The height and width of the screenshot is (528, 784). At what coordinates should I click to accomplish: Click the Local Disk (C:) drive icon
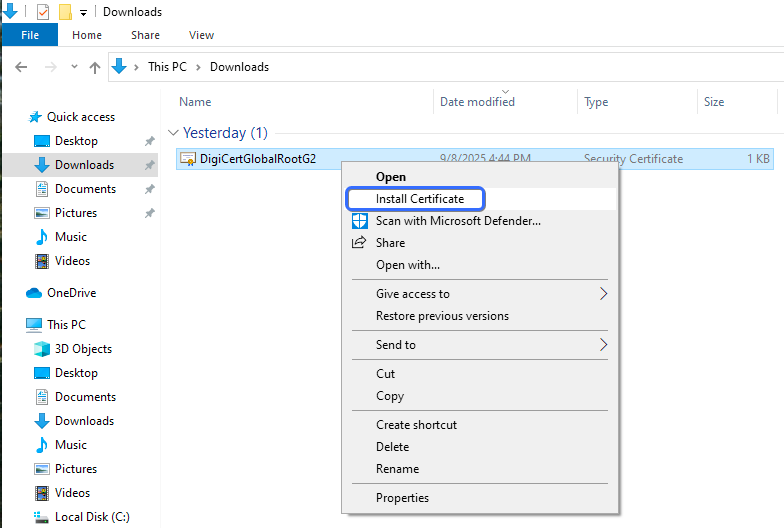coord(42,517)
